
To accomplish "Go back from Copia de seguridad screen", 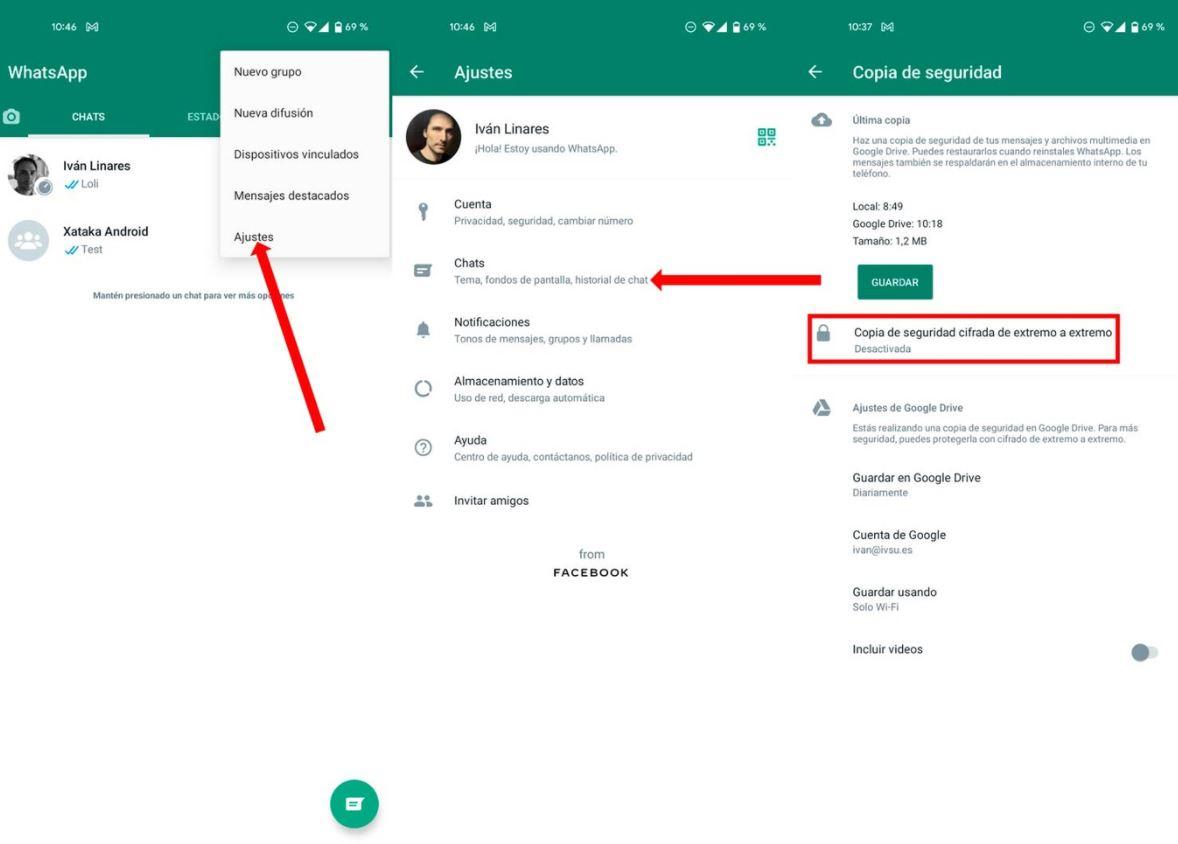I will pos(815,72).
